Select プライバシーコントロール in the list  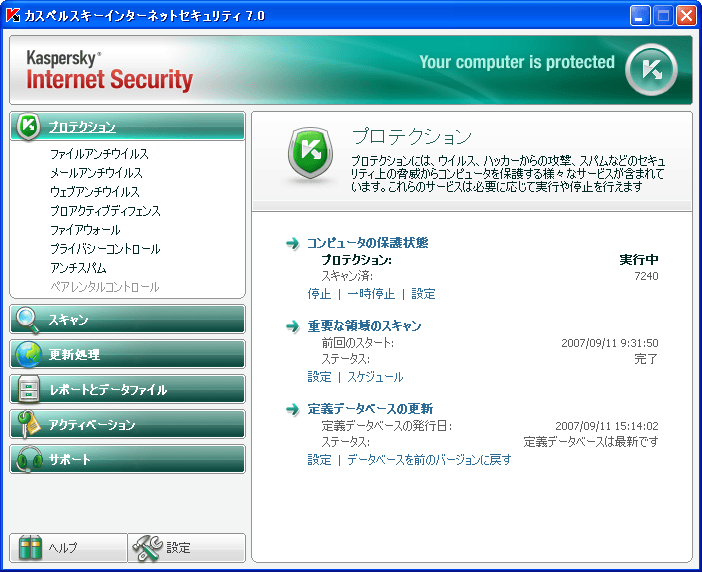pos(105,249)
